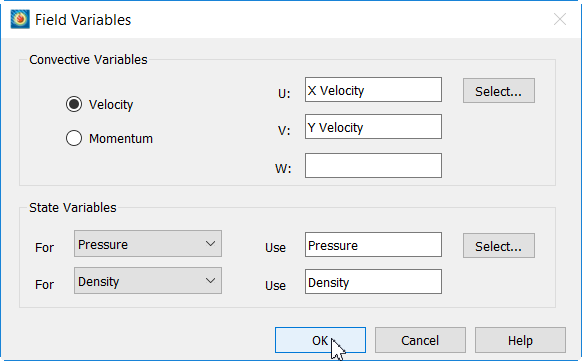Confirm the dialog with OK
Image resolution: width=582 pixels, height=361 pixels.
pyautogui.click(x=320, y=340)
